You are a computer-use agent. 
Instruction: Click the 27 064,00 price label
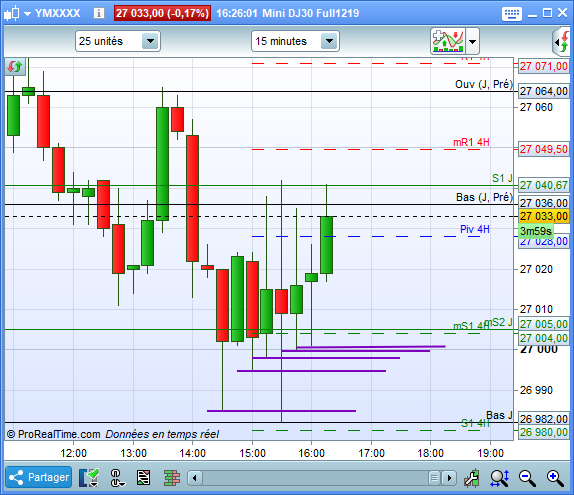(544, 91)
